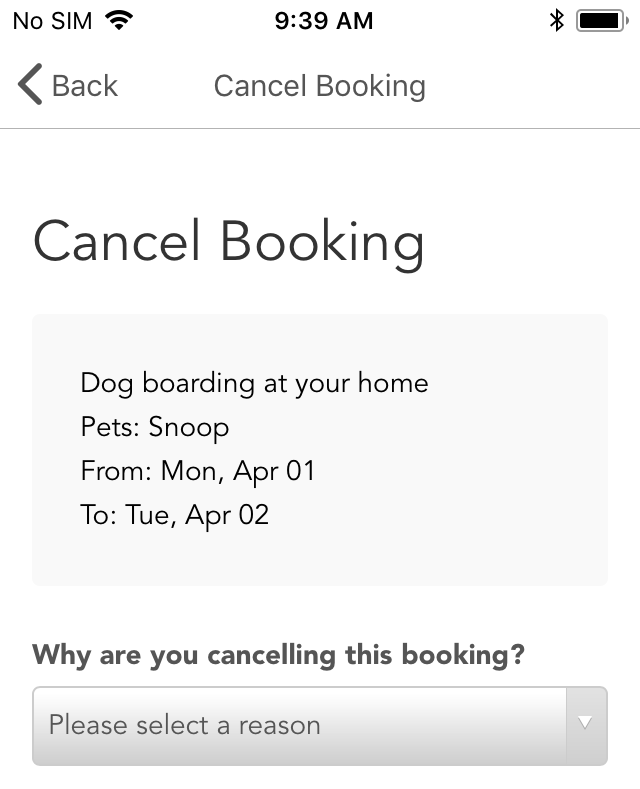This screenshot has height=789, width=640.
Task: Click the large Cancel Booking heading
Action: point(228,243)
